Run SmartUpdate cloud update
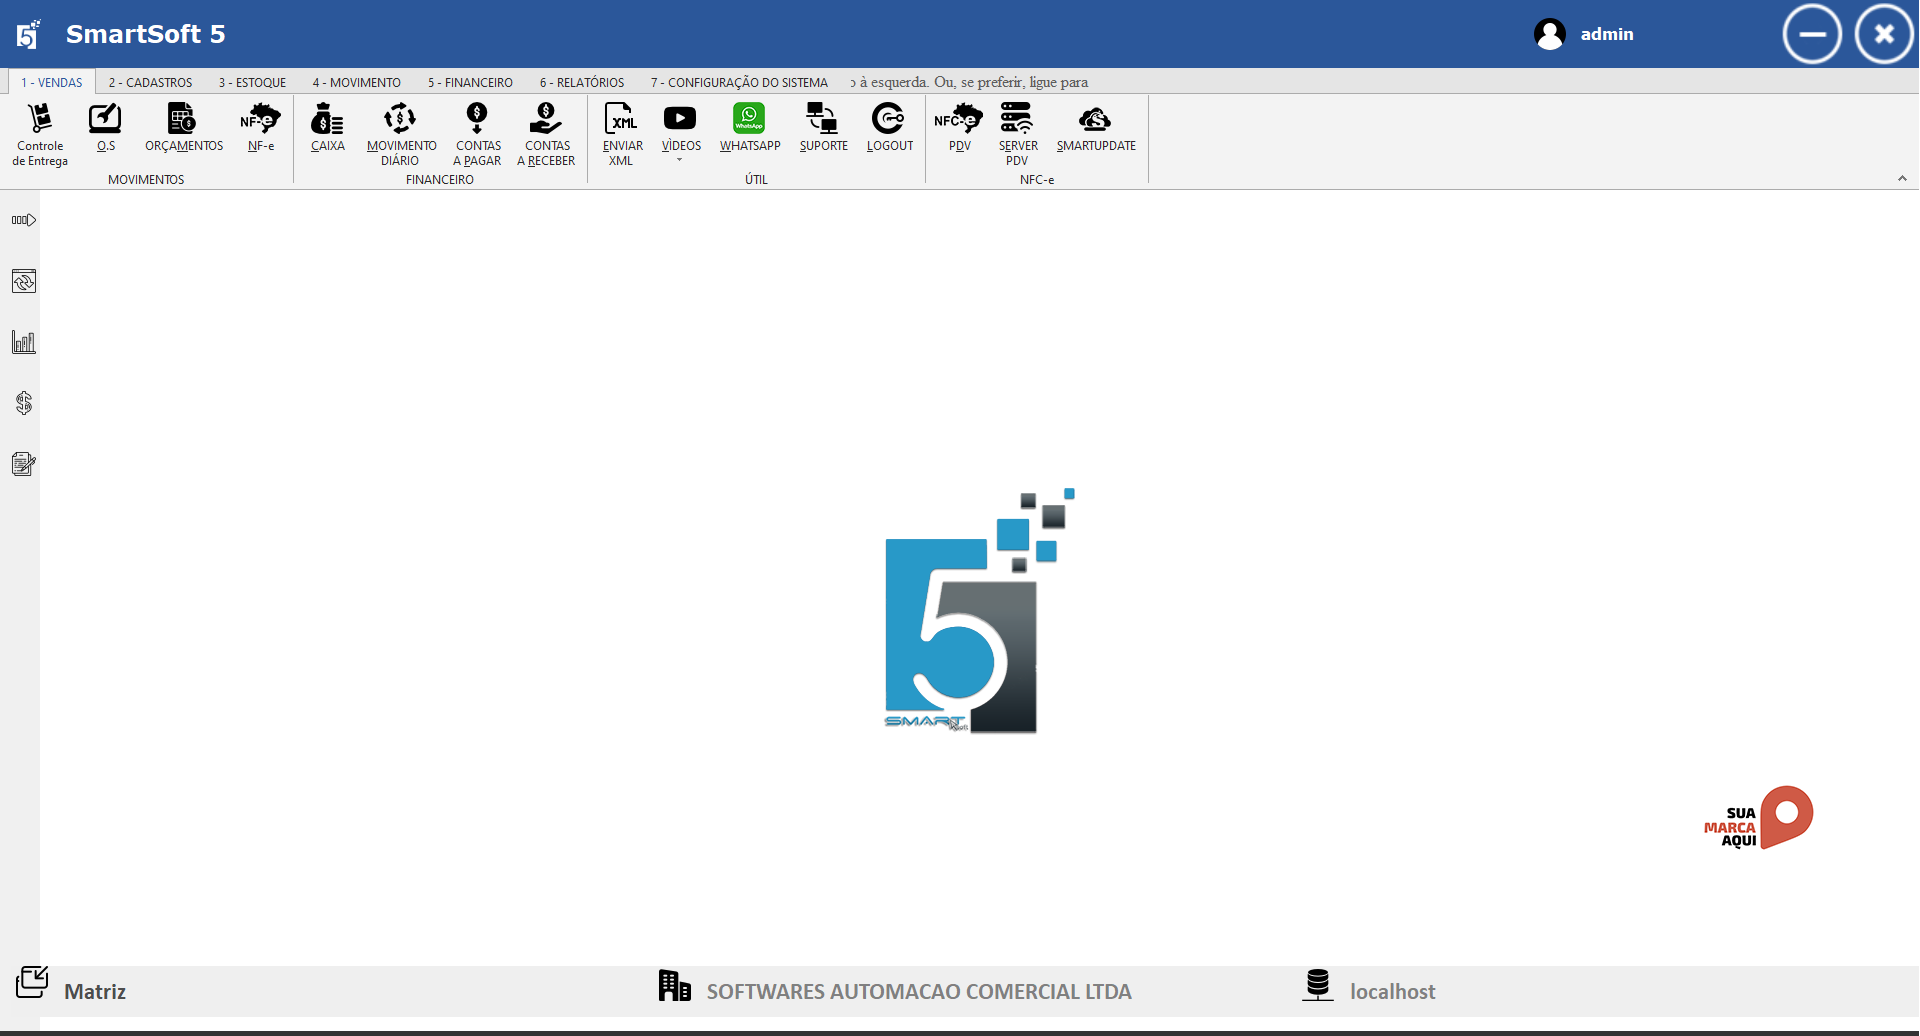 click(1096, 127)
